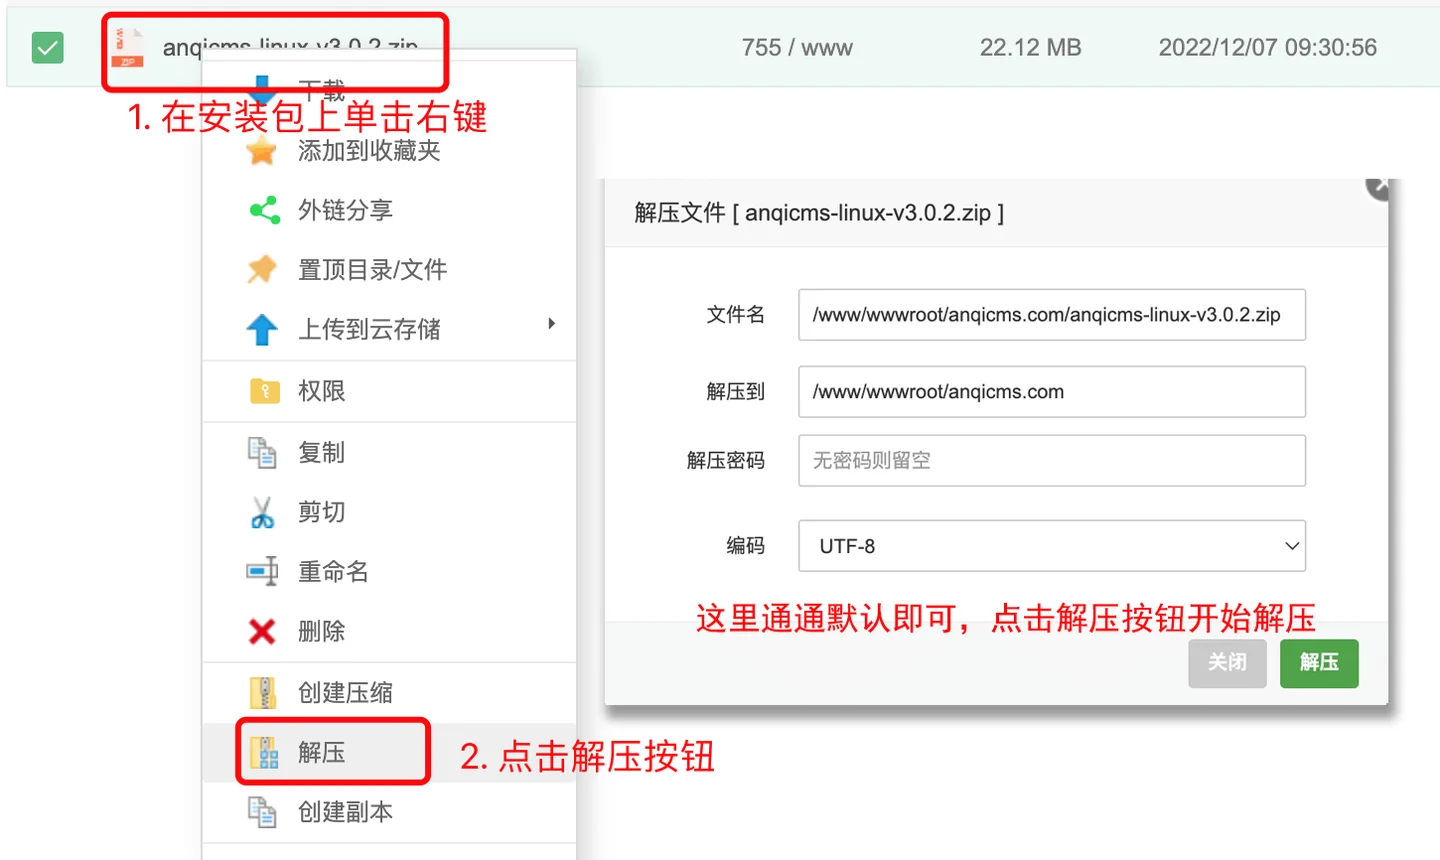The width and height of the screenshot is (1440, 860).
Task: Click the pin icon for 置顶目录/文件
Action: [x=262, y=270]
